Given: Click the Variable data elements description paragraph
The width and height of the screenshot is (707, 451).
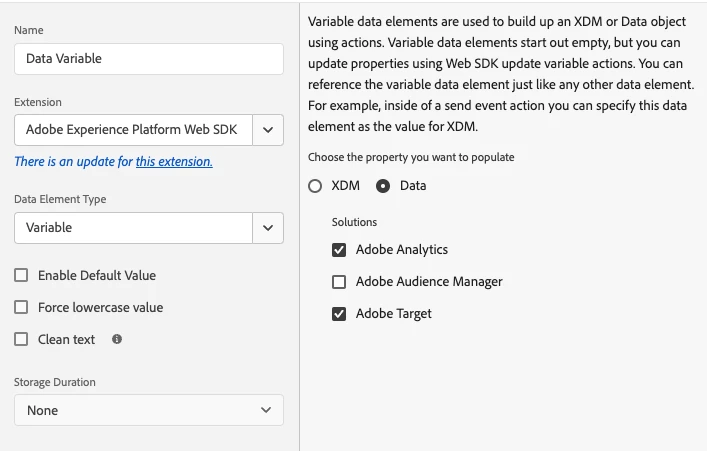Looking at the screenshot, I should 502,75.
